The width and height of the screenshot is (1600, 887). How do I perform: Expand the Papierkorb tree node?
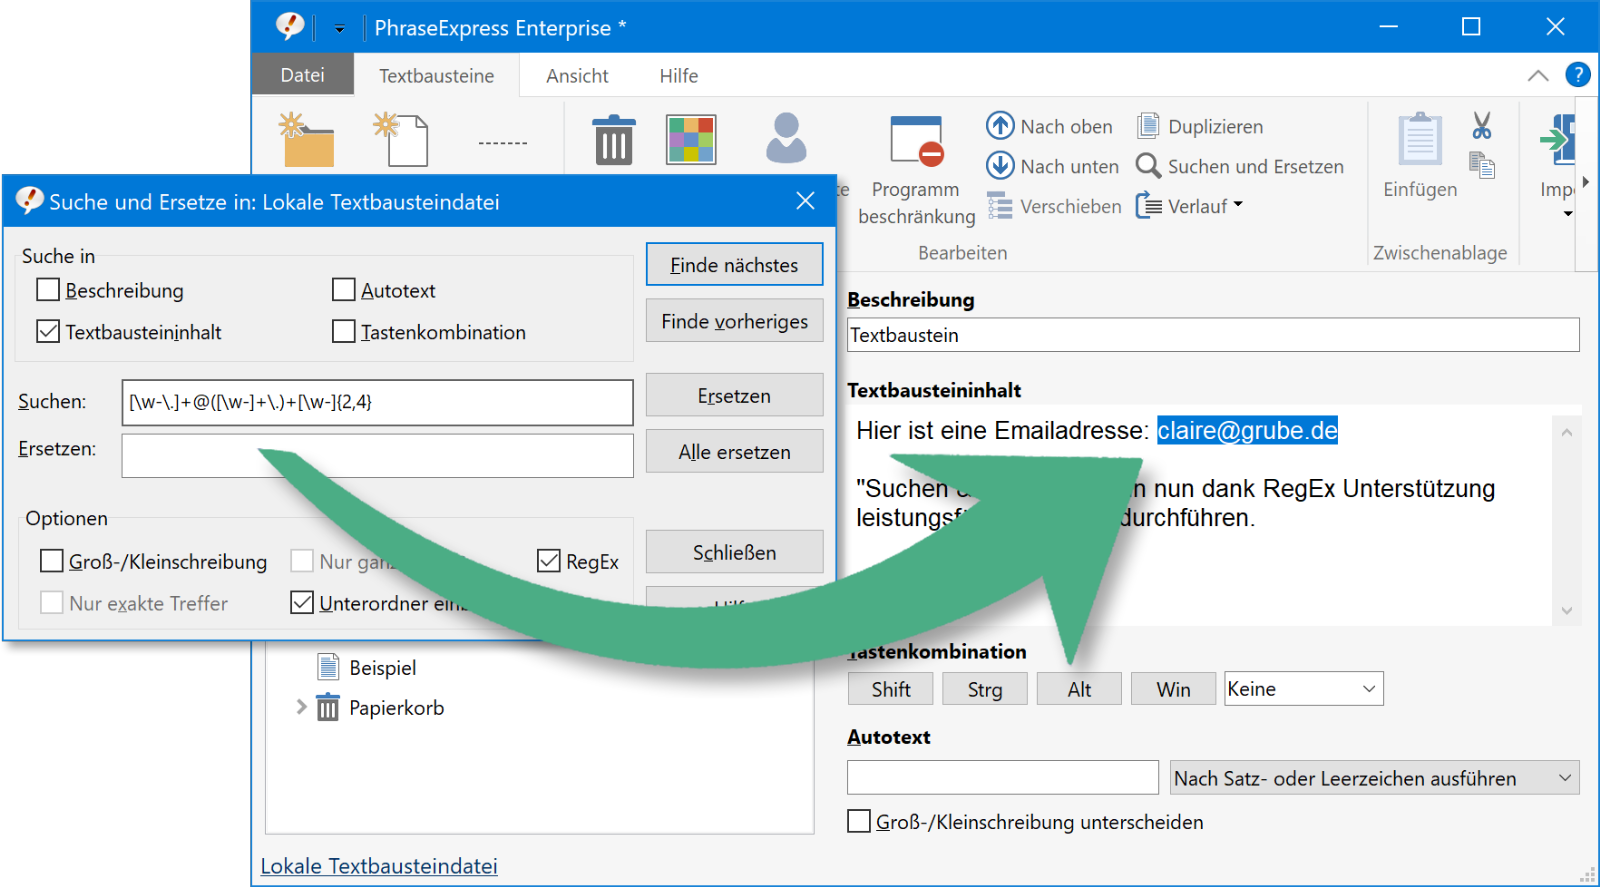coord(301,707)
